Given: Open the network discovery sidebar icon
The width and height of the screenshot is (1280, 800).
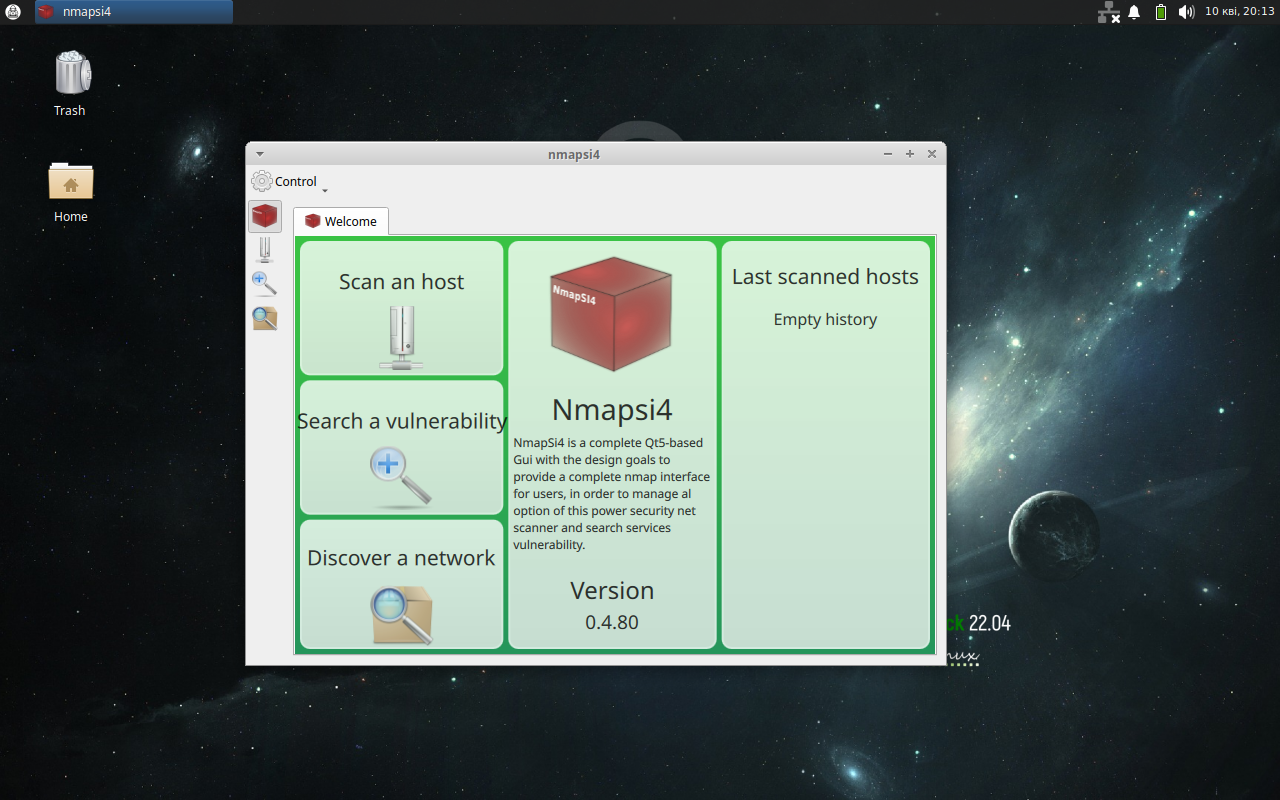Looking at the screenshot, I should pyautogui.click(x=265, y=318).
